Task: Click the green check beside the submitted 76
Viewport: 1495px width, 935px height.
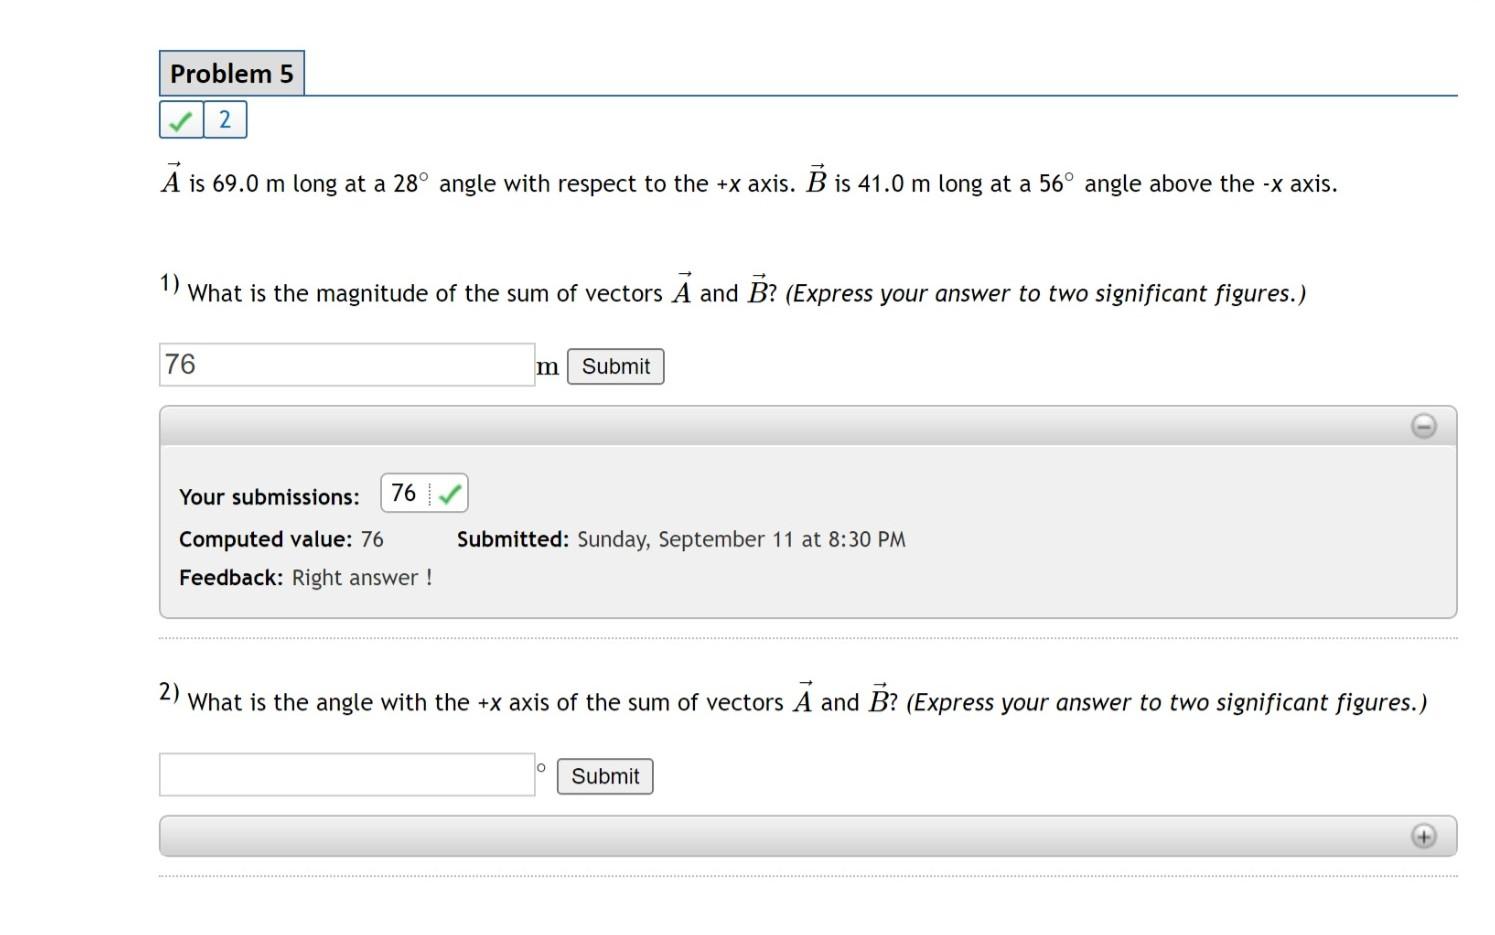Action: (x=450, y=492)
